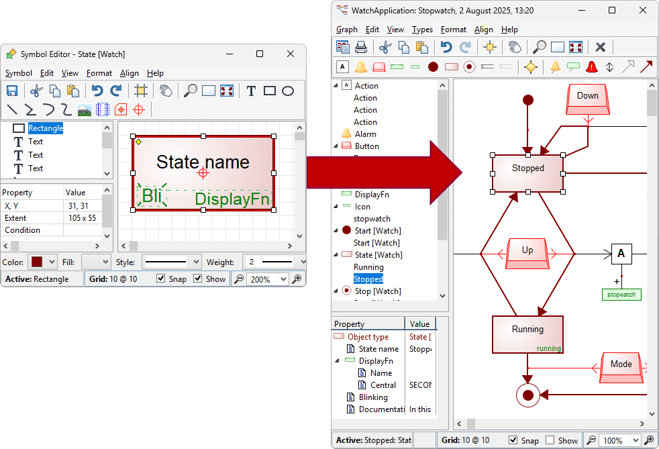Collapse the Stop [Watch] tree node

pos(336,291)
